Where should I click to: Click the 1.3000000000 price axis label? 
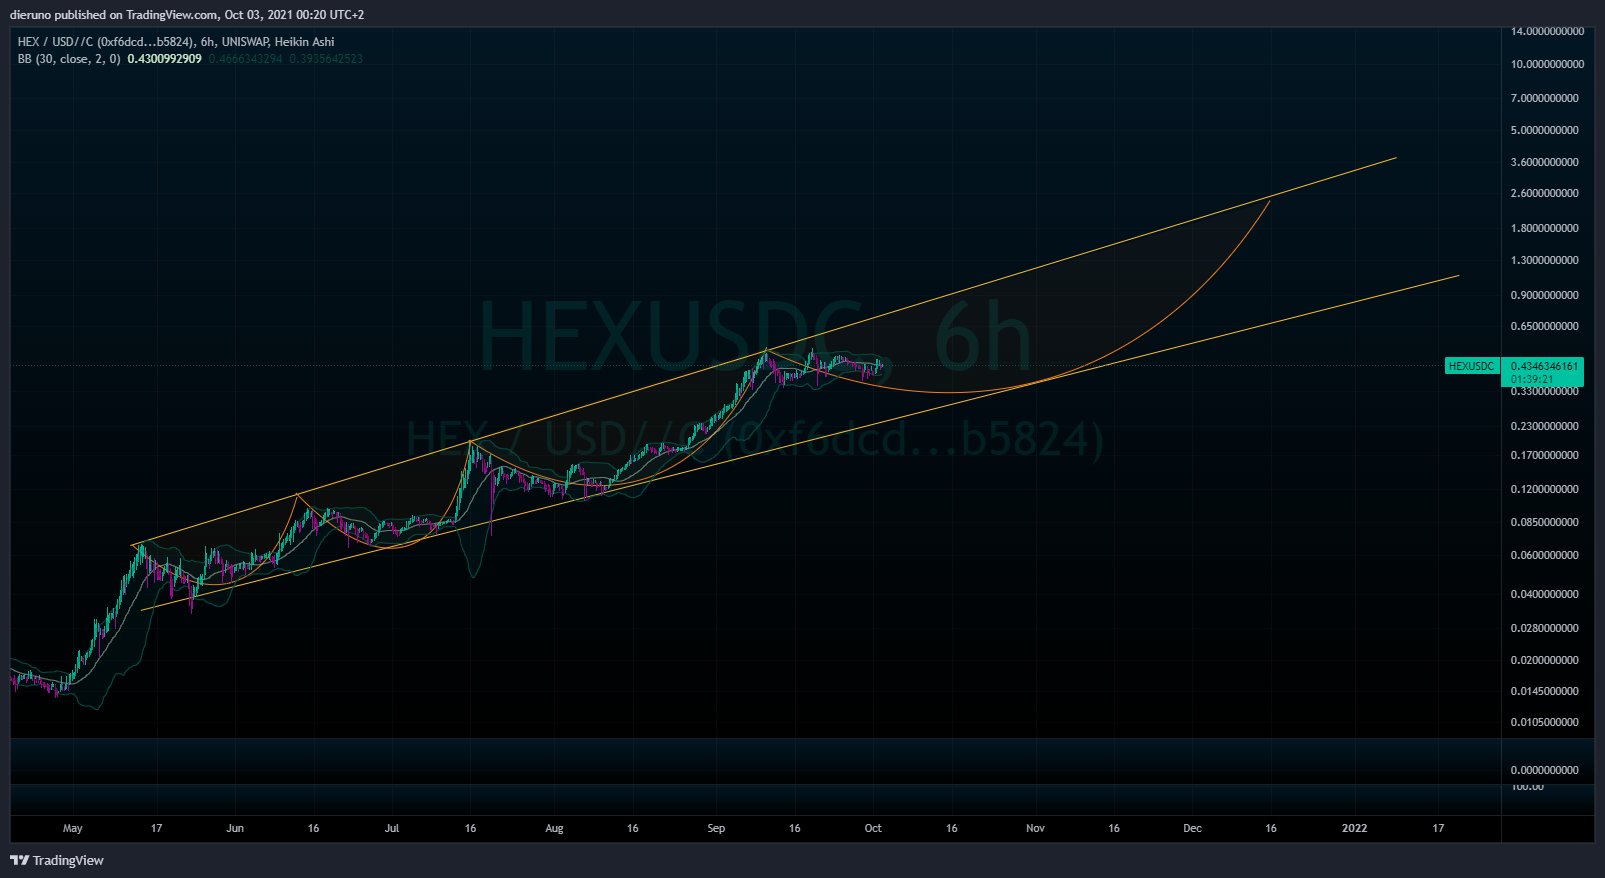pos(1545,260)
